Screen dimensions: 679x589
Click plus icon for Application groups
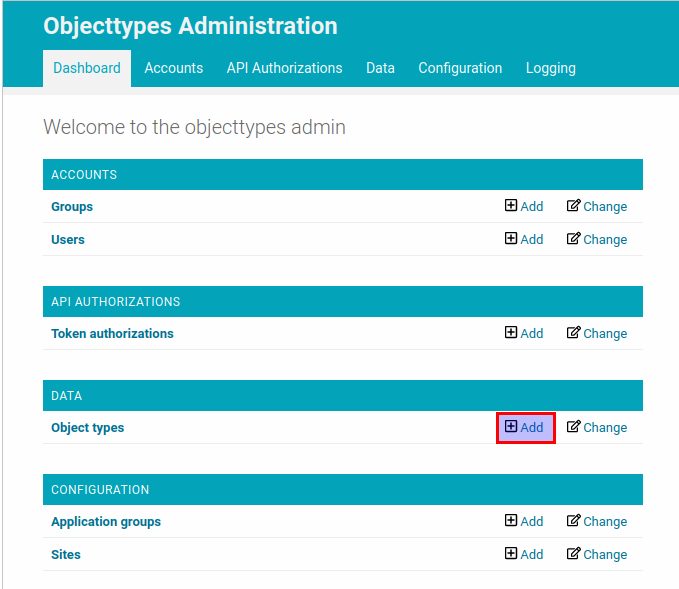(x=511, y=520)
